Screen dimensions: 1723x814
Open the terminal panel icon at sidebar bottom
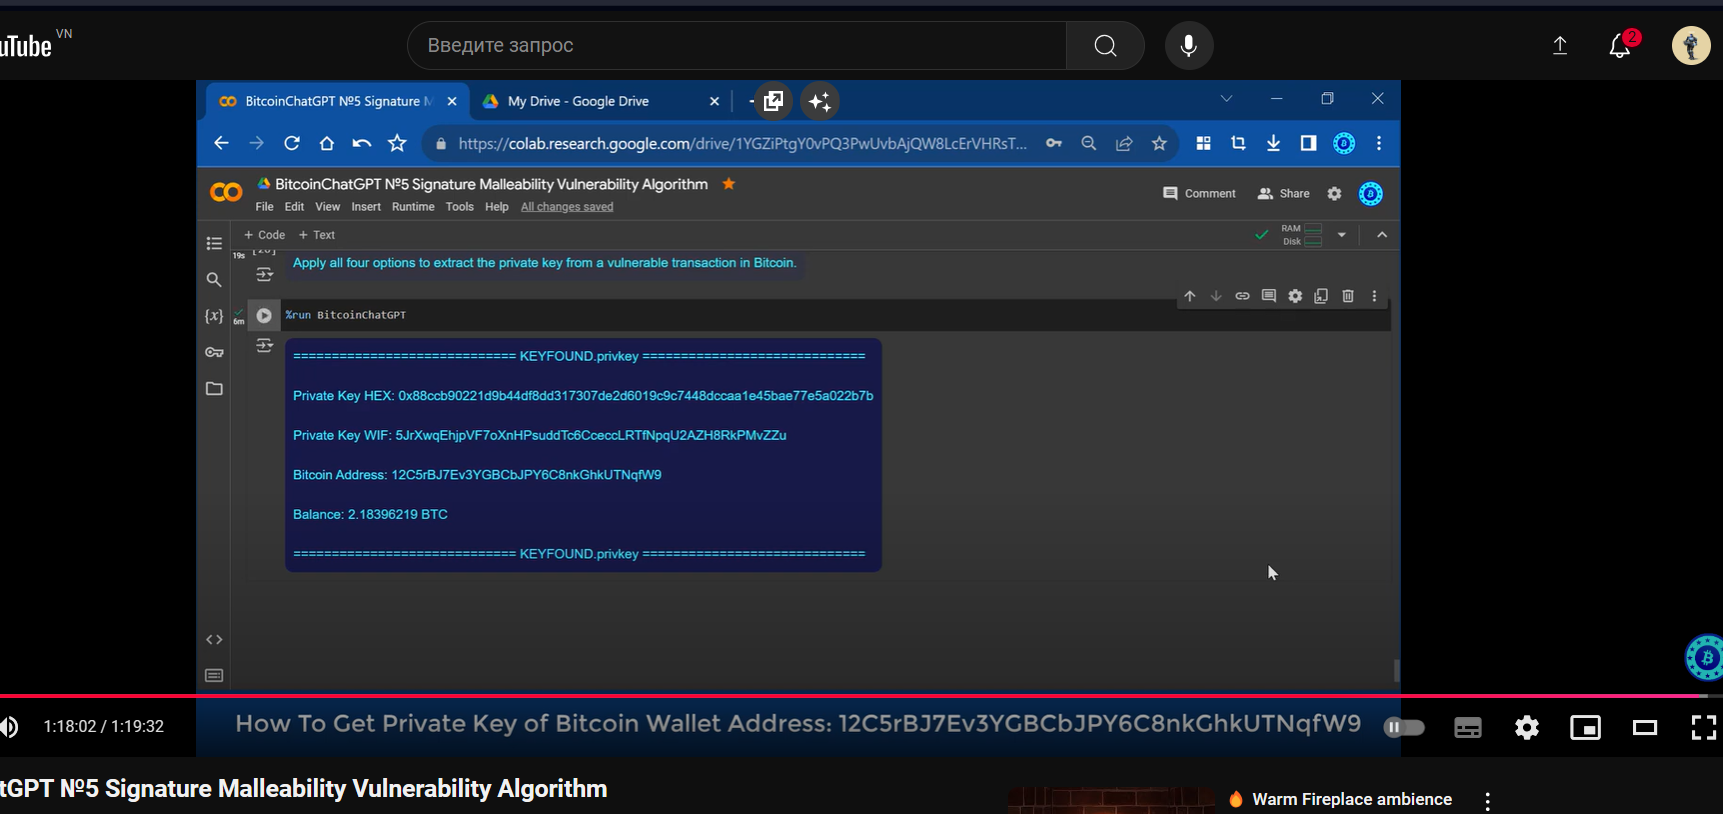tap(214, 676)
